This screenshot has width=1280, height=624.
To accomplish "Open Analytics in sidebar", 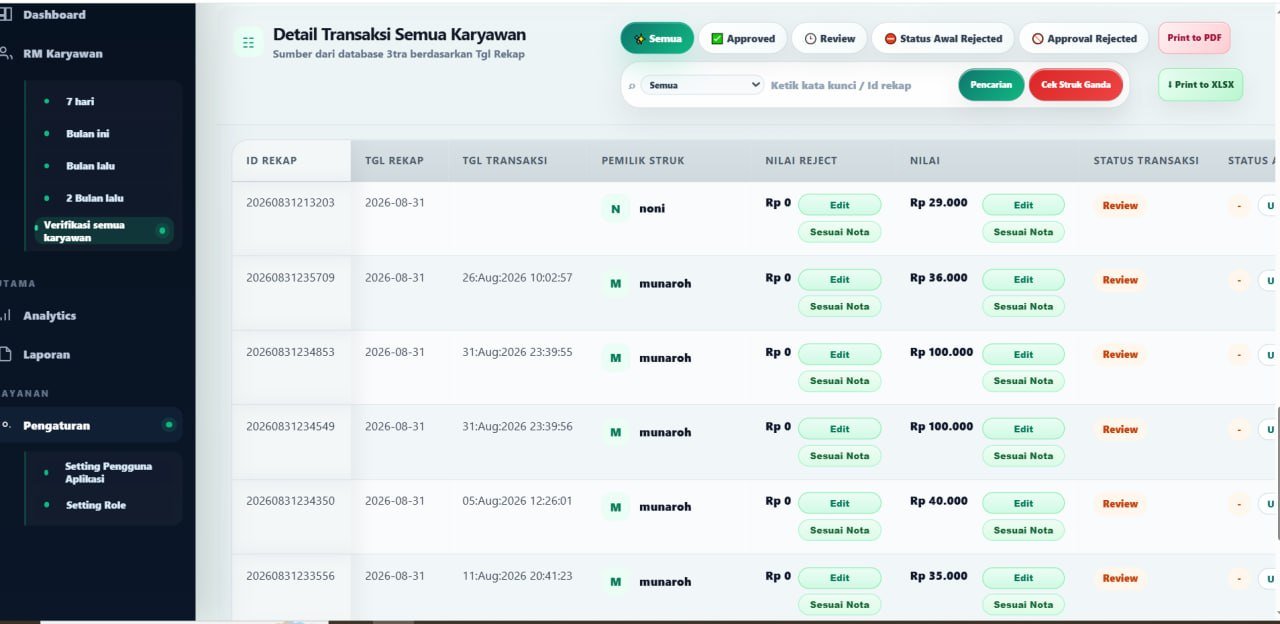I will coord(49,316).
